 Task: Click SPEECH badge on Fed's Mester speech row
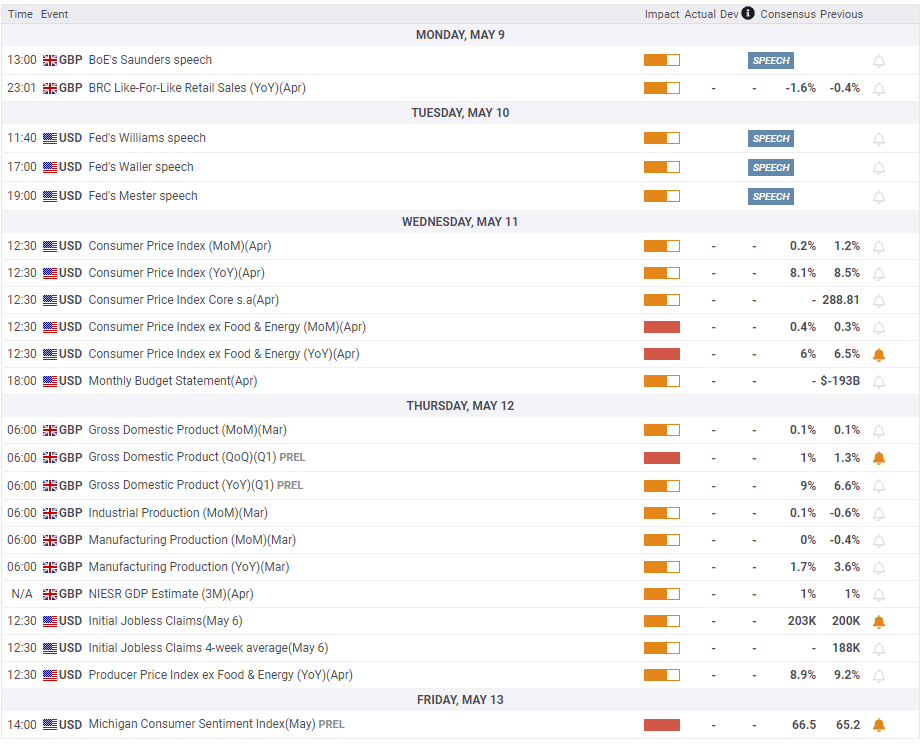coord(771,196)
